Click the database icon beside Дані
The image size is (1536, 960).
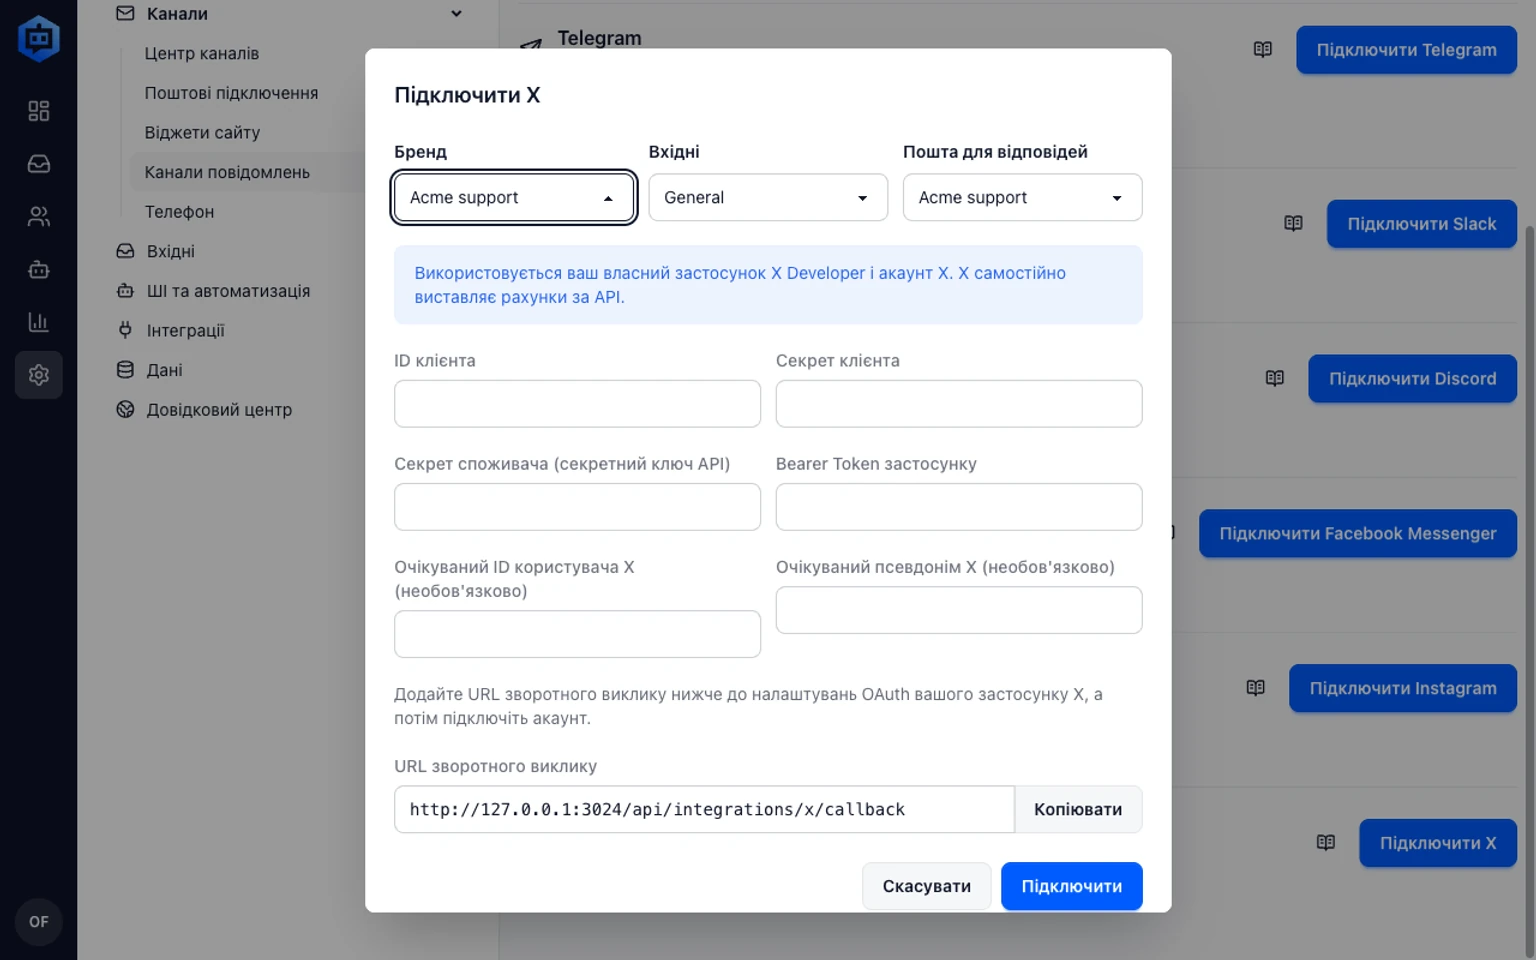coord(125,370)
